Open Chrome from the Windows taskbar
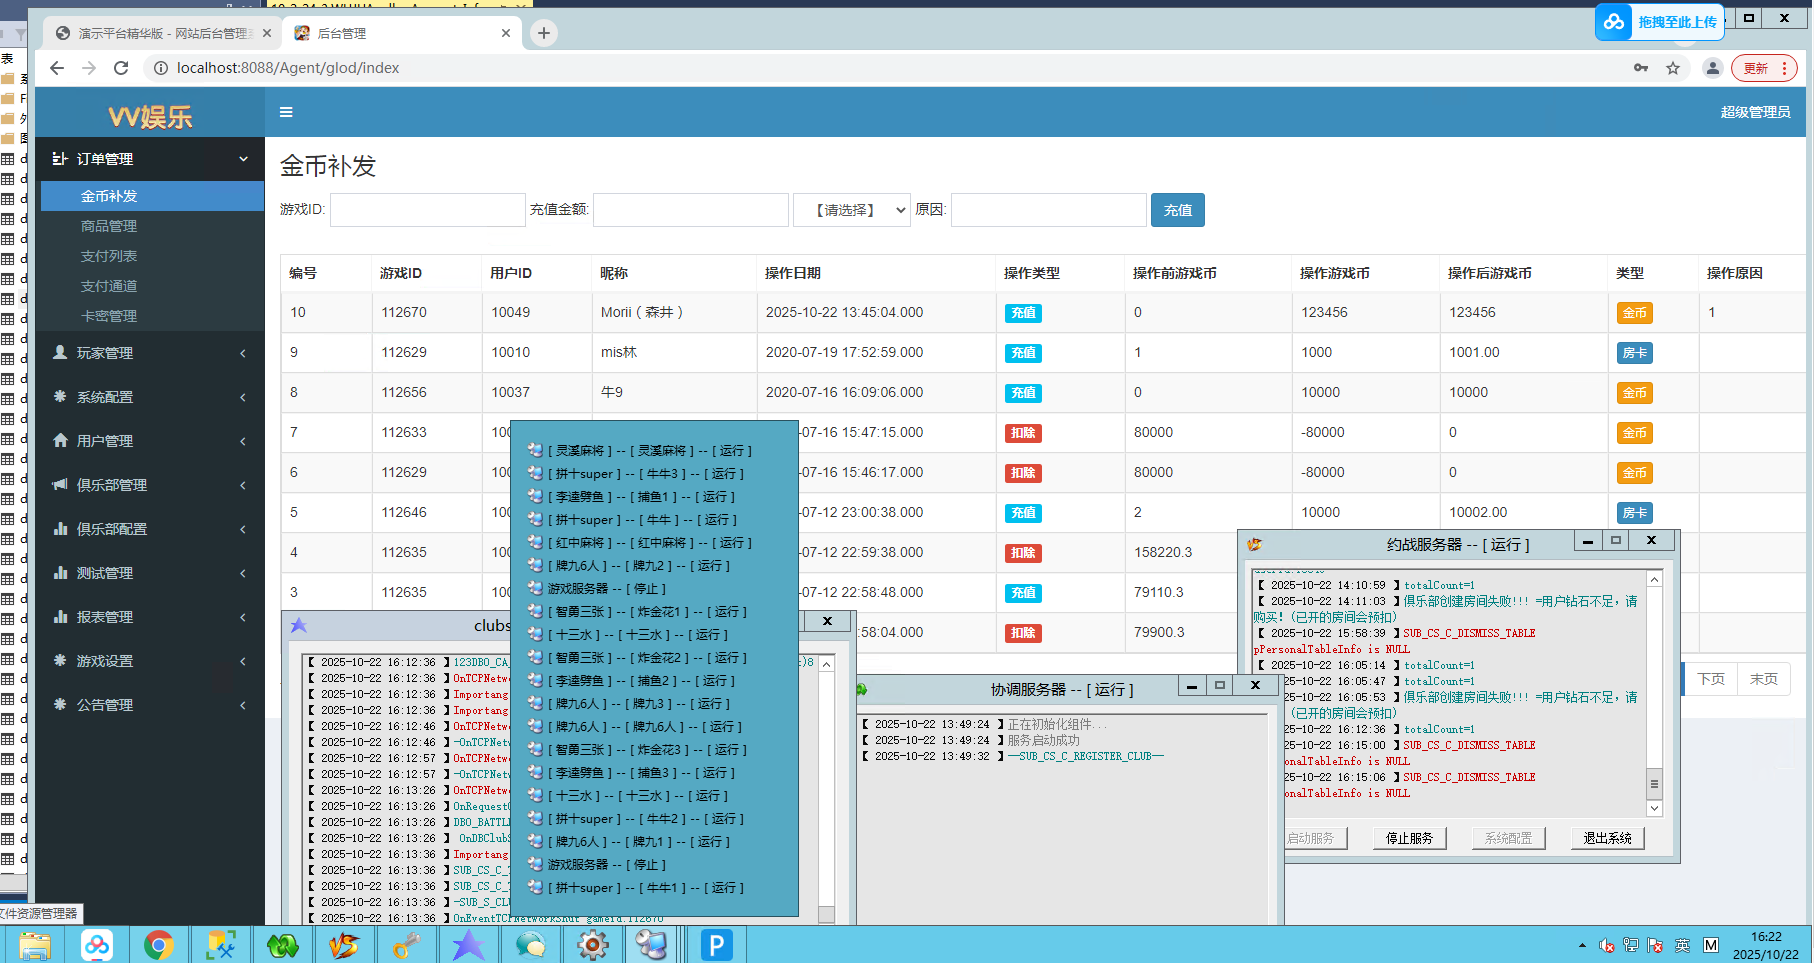This screenshot has height=963, width=1814. pyautogui.click(x=158, y=944)
